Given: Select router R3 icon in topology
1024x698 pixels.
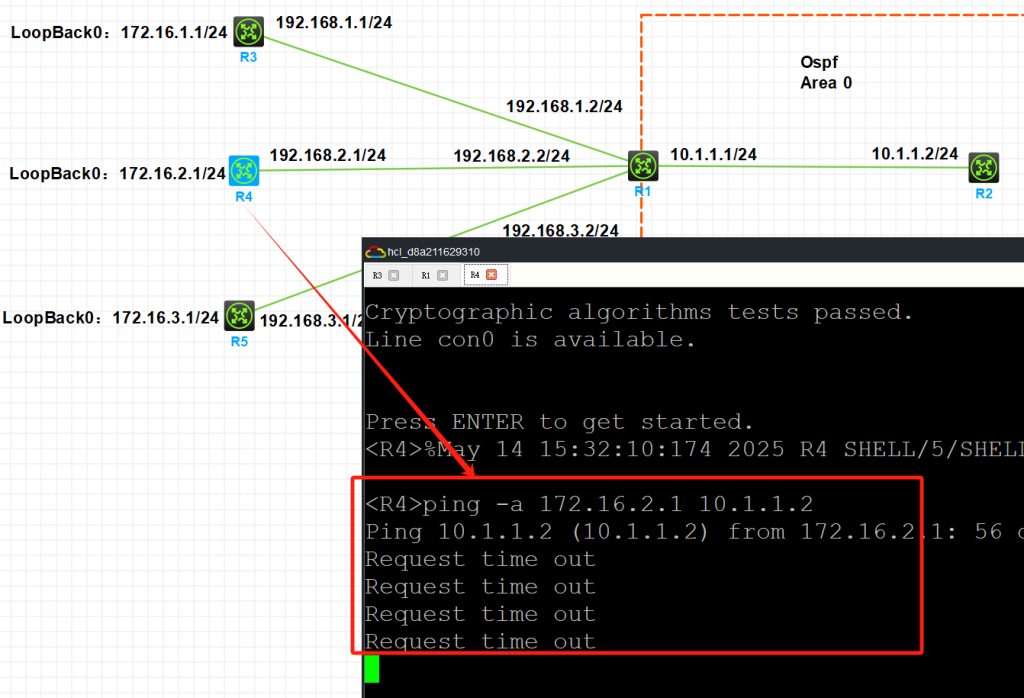Looking at the screenshot, I should [249, 32].
